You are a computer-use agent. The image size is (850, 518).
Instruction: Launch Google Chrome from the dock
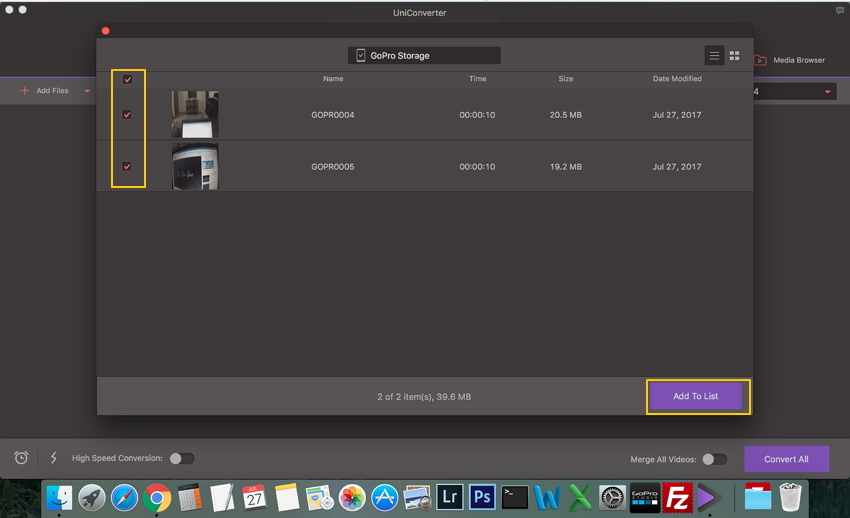click(157, 497)
